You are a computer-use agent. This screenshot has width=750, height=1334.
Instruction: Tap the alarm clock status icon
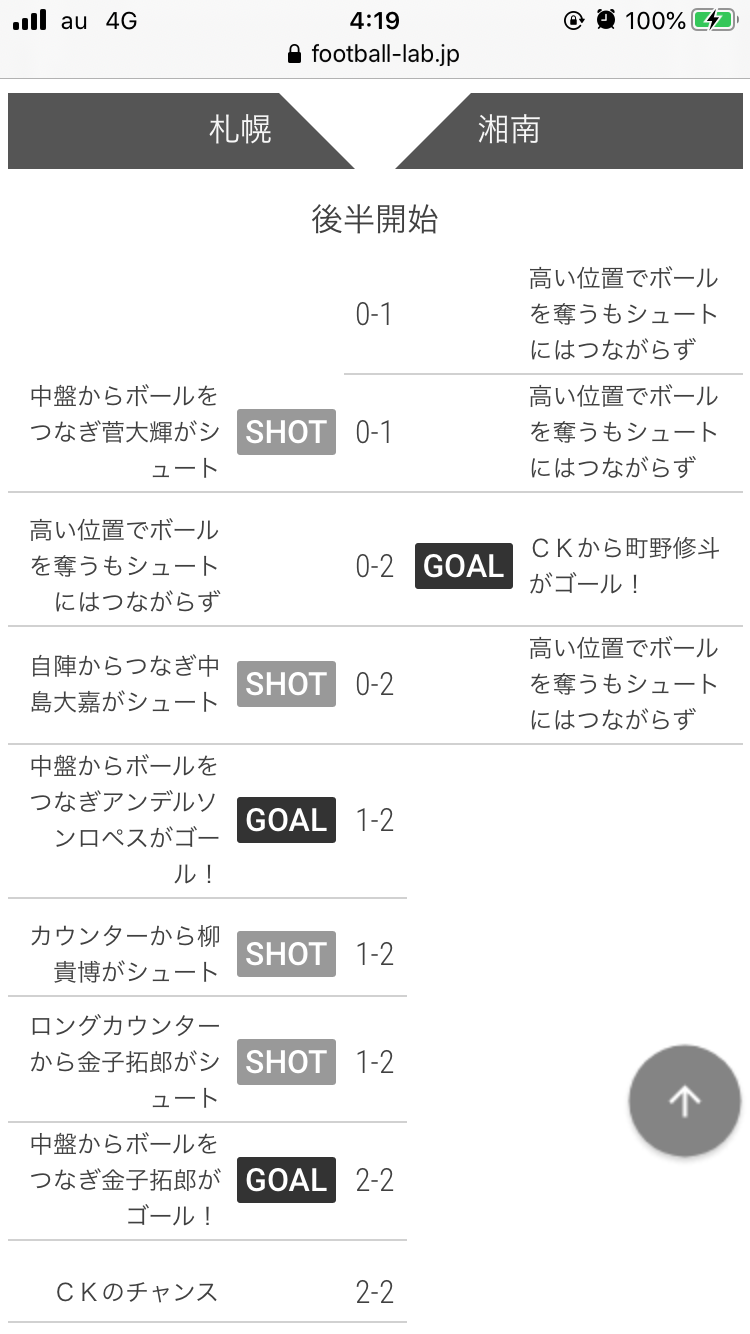606,20
